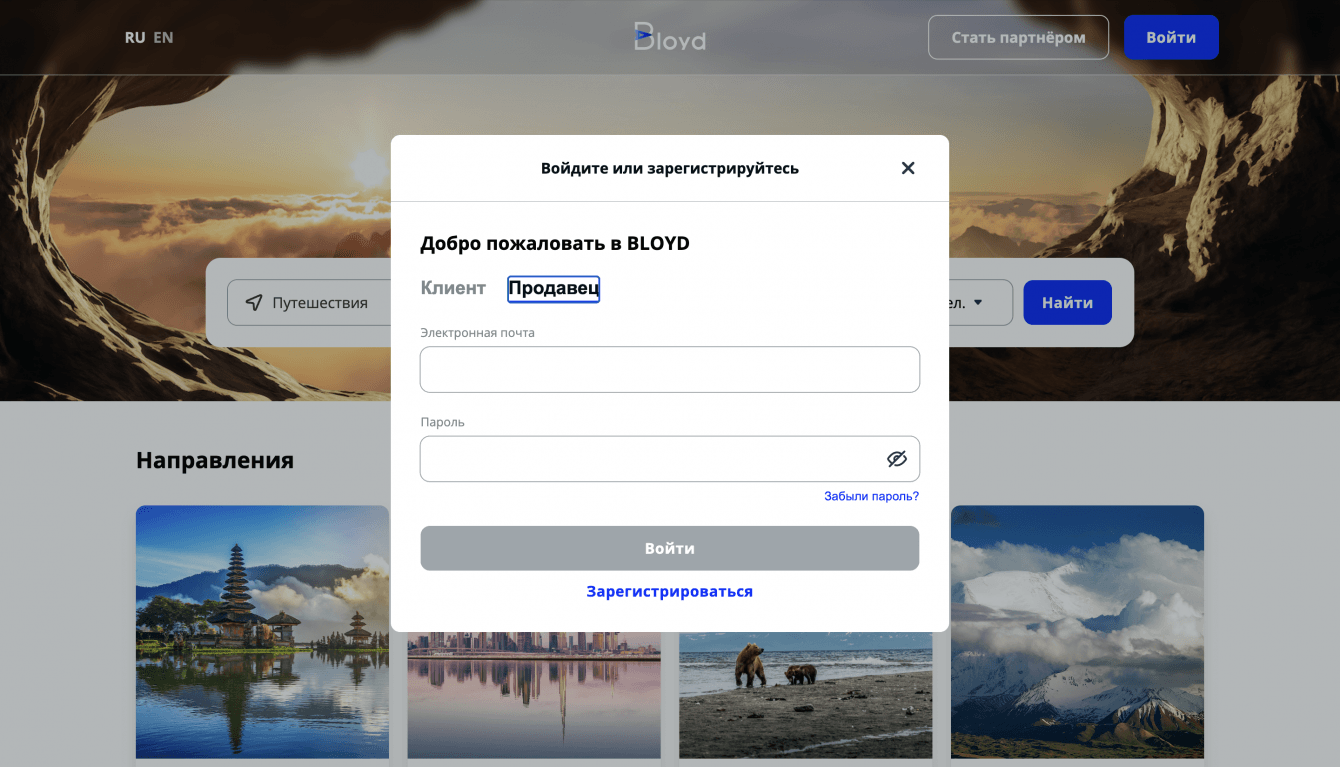Click into the Пароль input field
The width and height of the screenshot is (1340, 767).
pos(670,459)
